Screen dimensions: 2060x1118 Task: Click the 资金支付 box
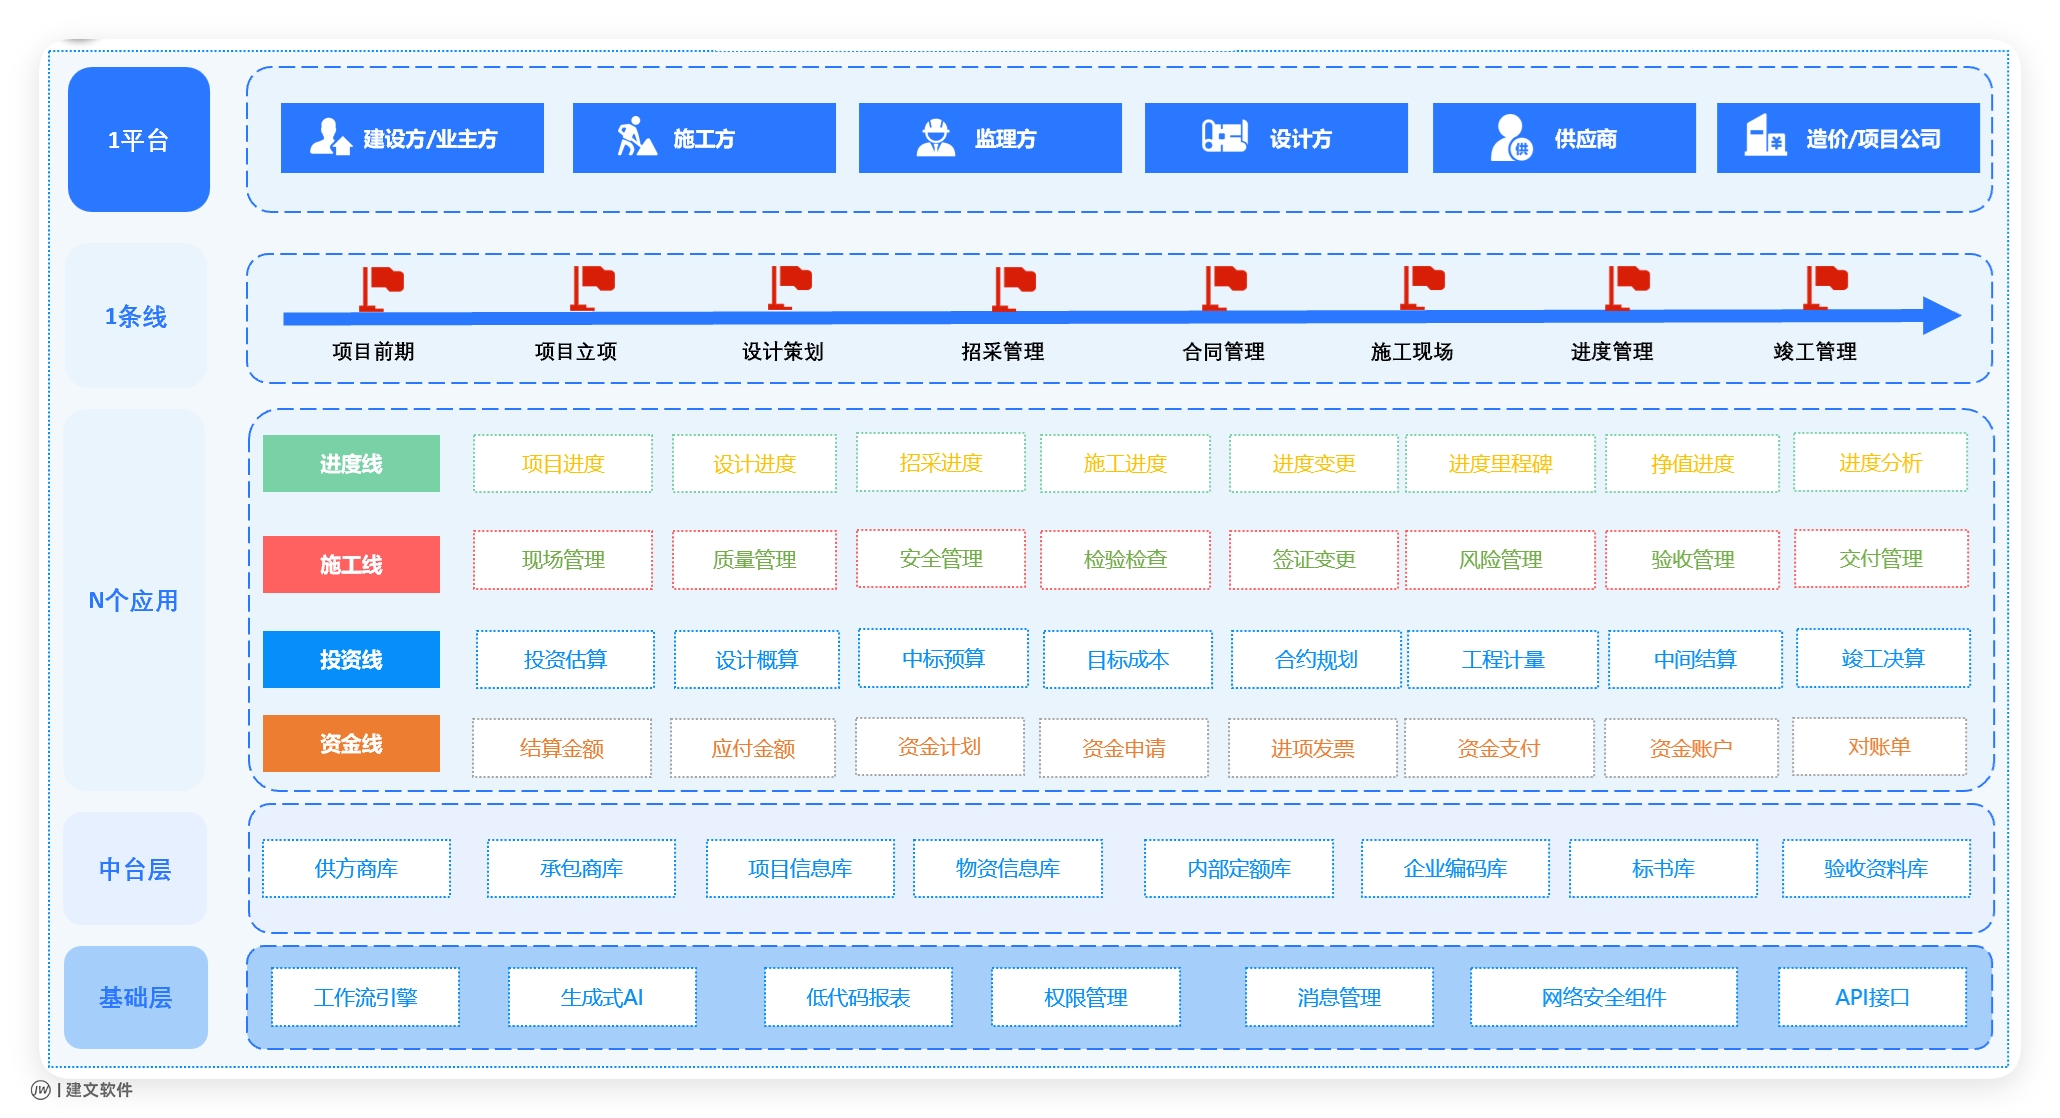[x=1498, y=747]
